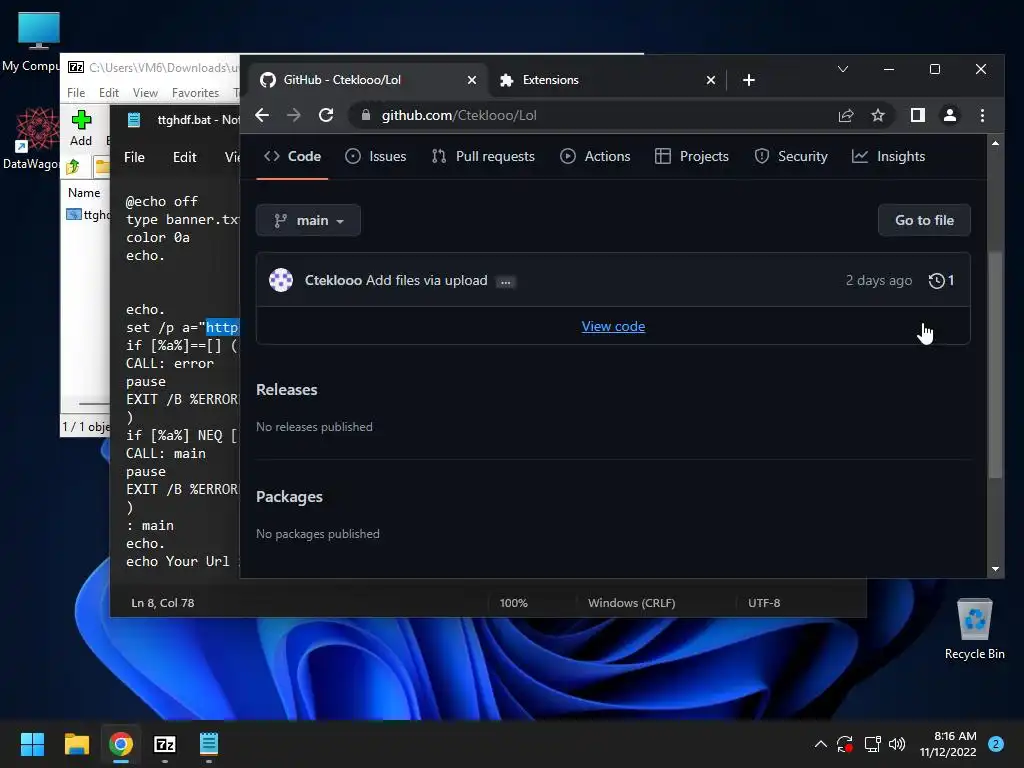Image resolution: width=1024 pixels, height=768 pixels.
Task: Click the 100% zoom in Notepad status bar
Action: pyautogui.click(x=514, y=603)
